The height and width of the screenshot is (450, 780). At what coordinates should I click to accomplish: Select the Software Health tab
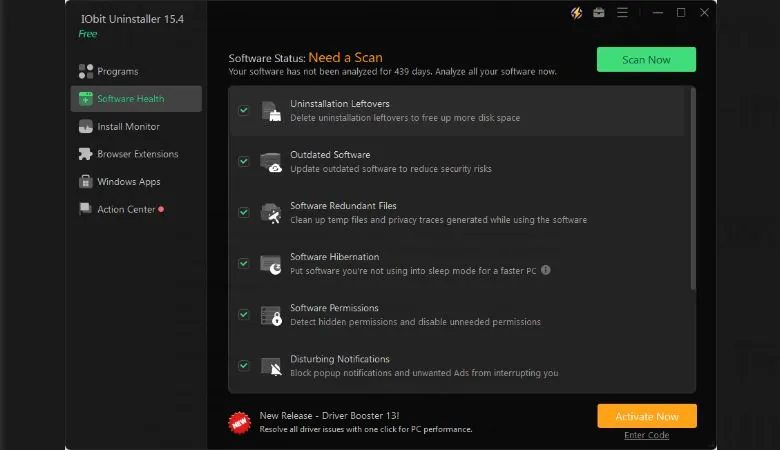pos(136,98)
